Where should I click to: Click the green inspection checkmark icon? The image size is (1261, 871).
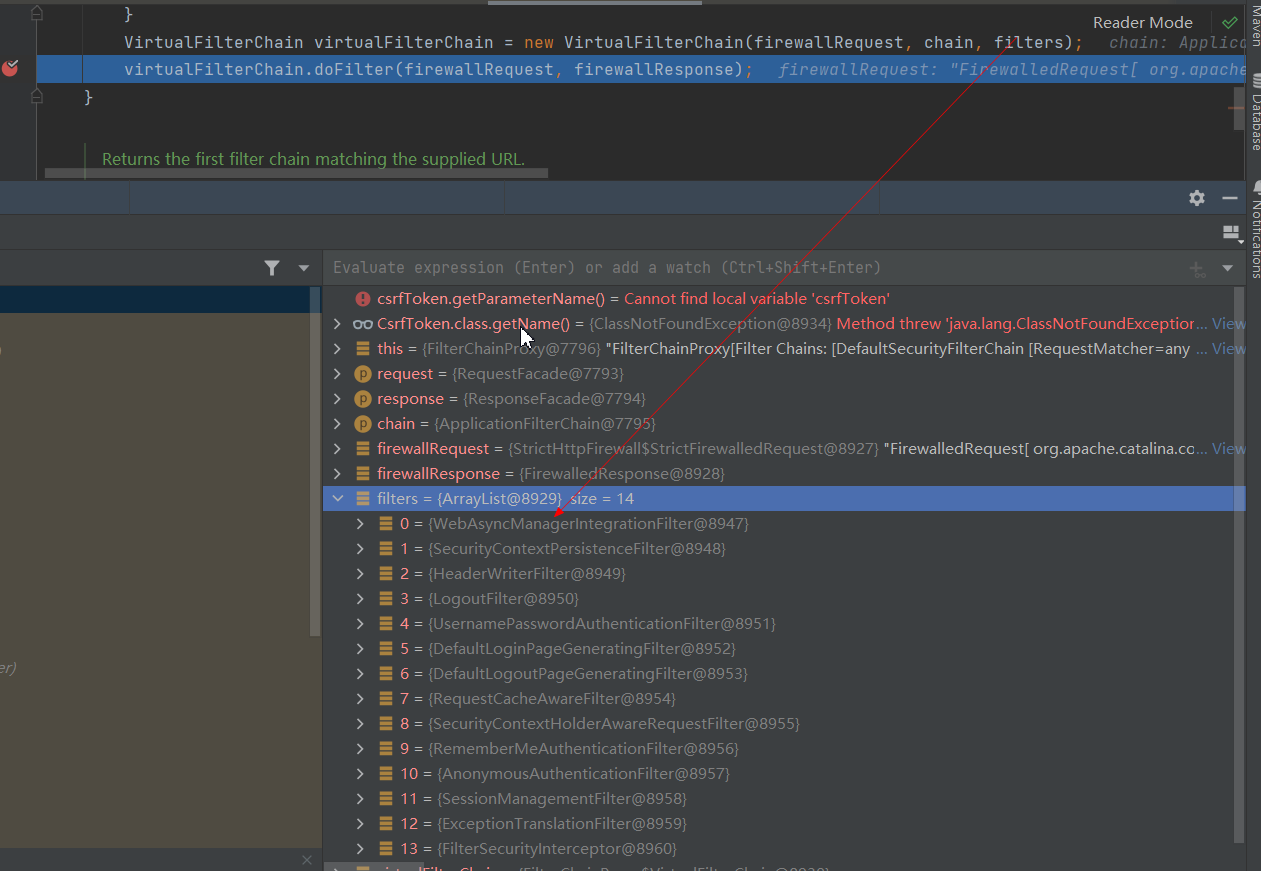[x=1229, y=22]
